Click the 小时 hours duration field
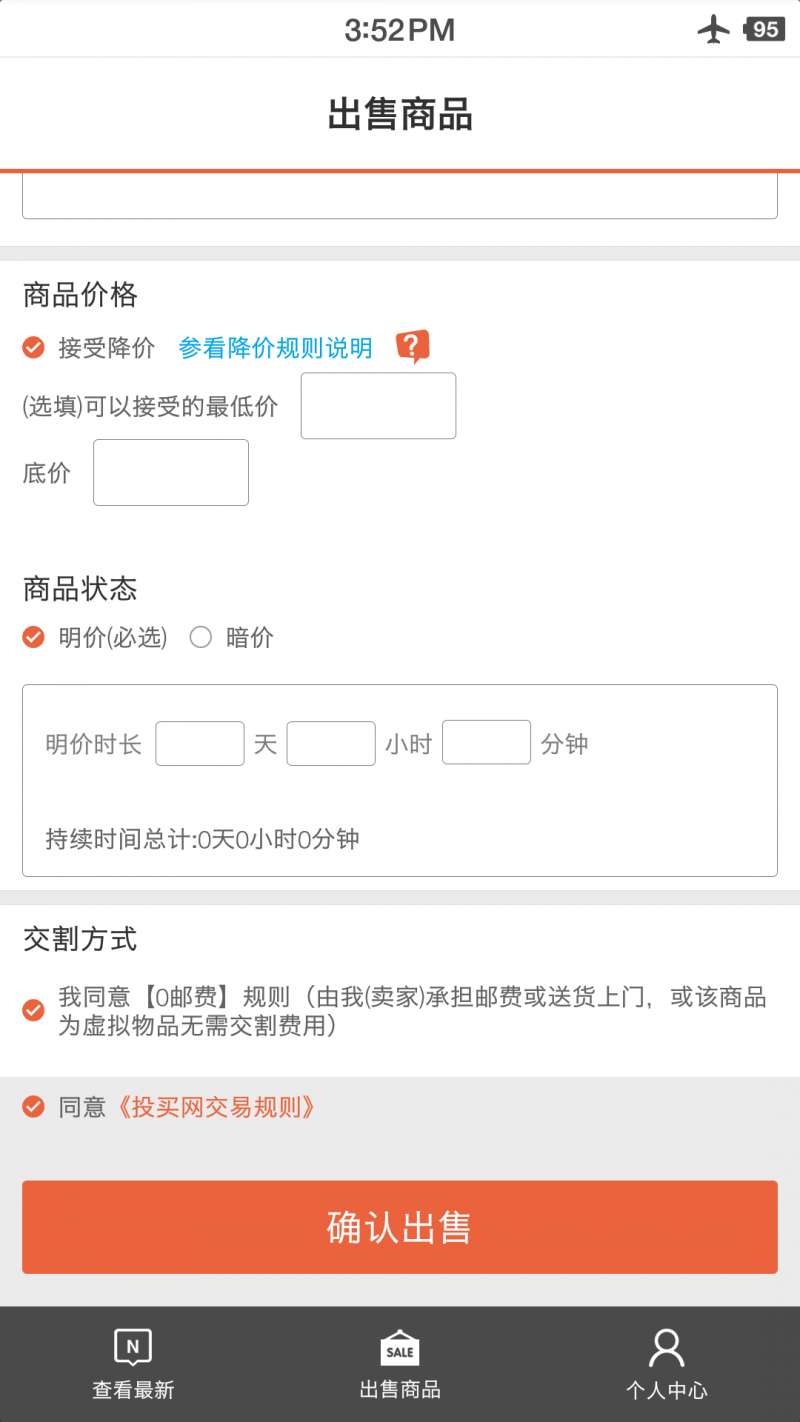 [x=331, y=743]
